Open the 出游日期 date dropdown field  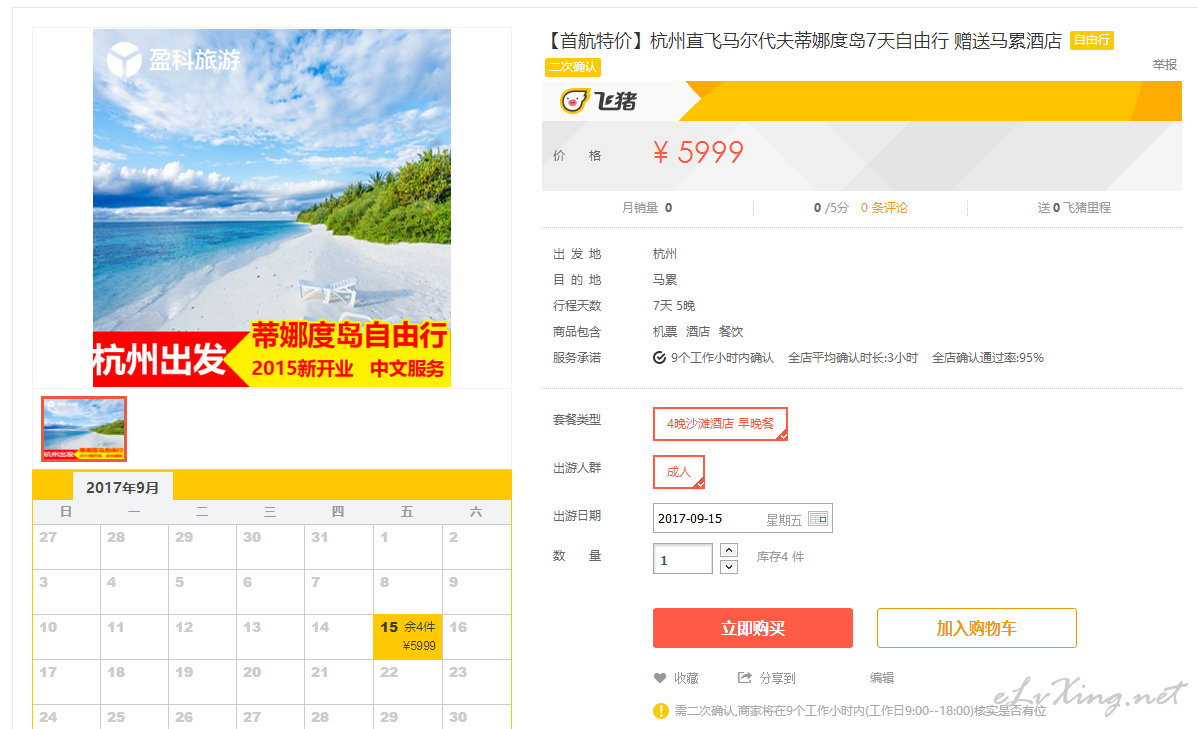pos(743,518)
